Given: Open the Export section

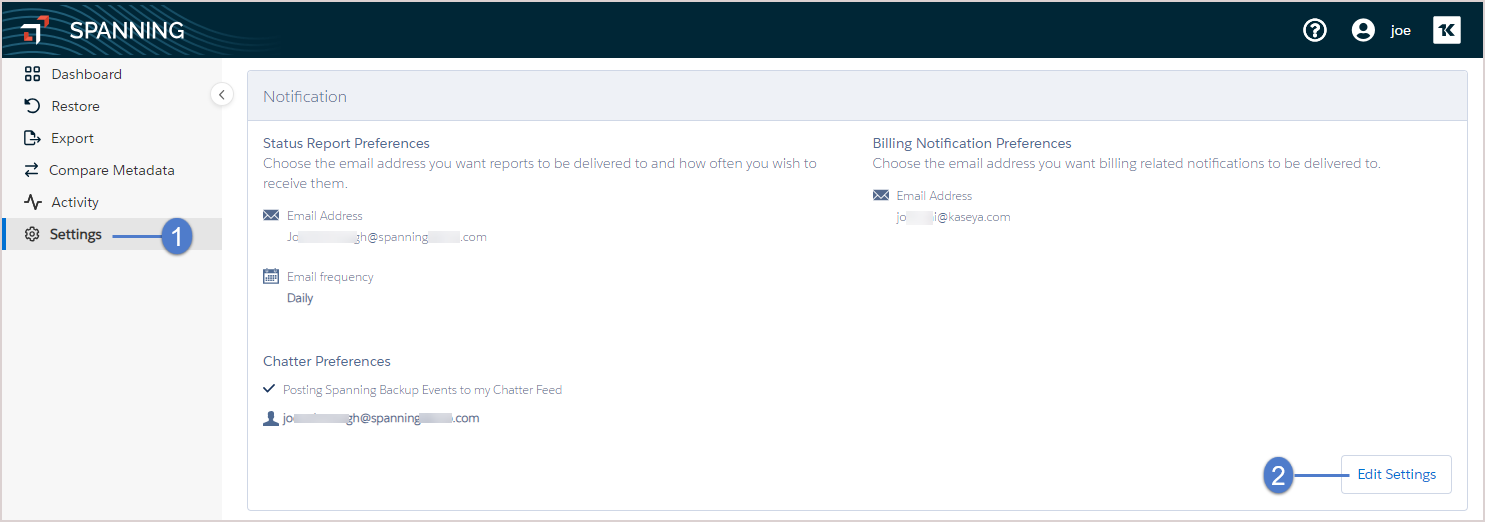Looking at the screenshot, I should [112, 138].
